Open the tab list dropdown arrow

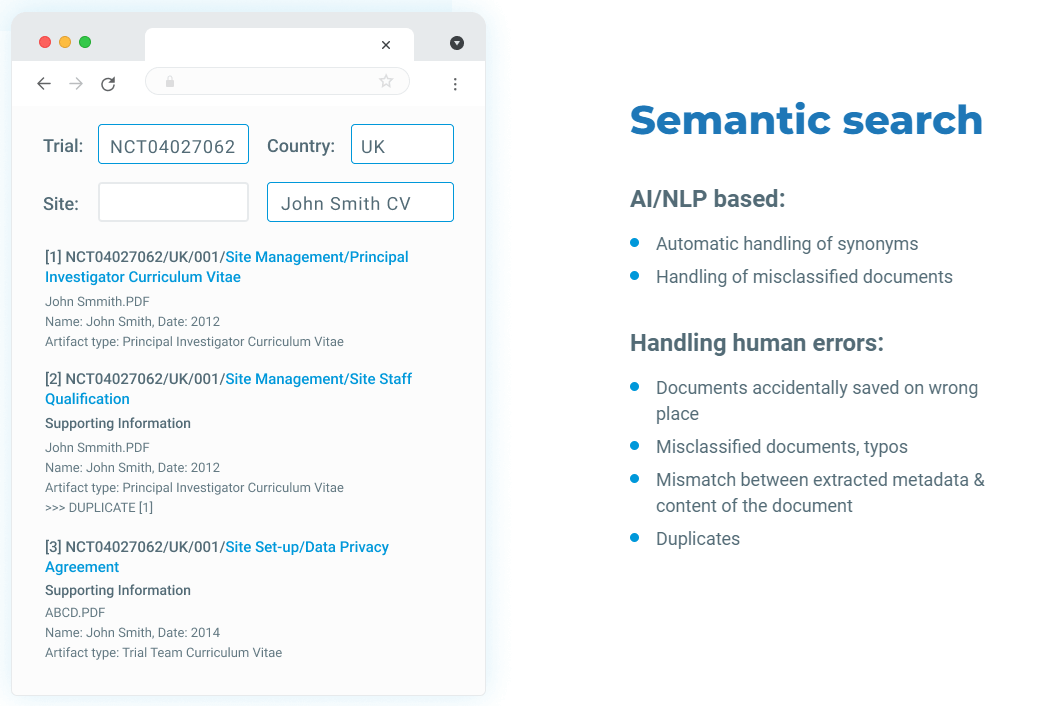[x=457, y=43]
